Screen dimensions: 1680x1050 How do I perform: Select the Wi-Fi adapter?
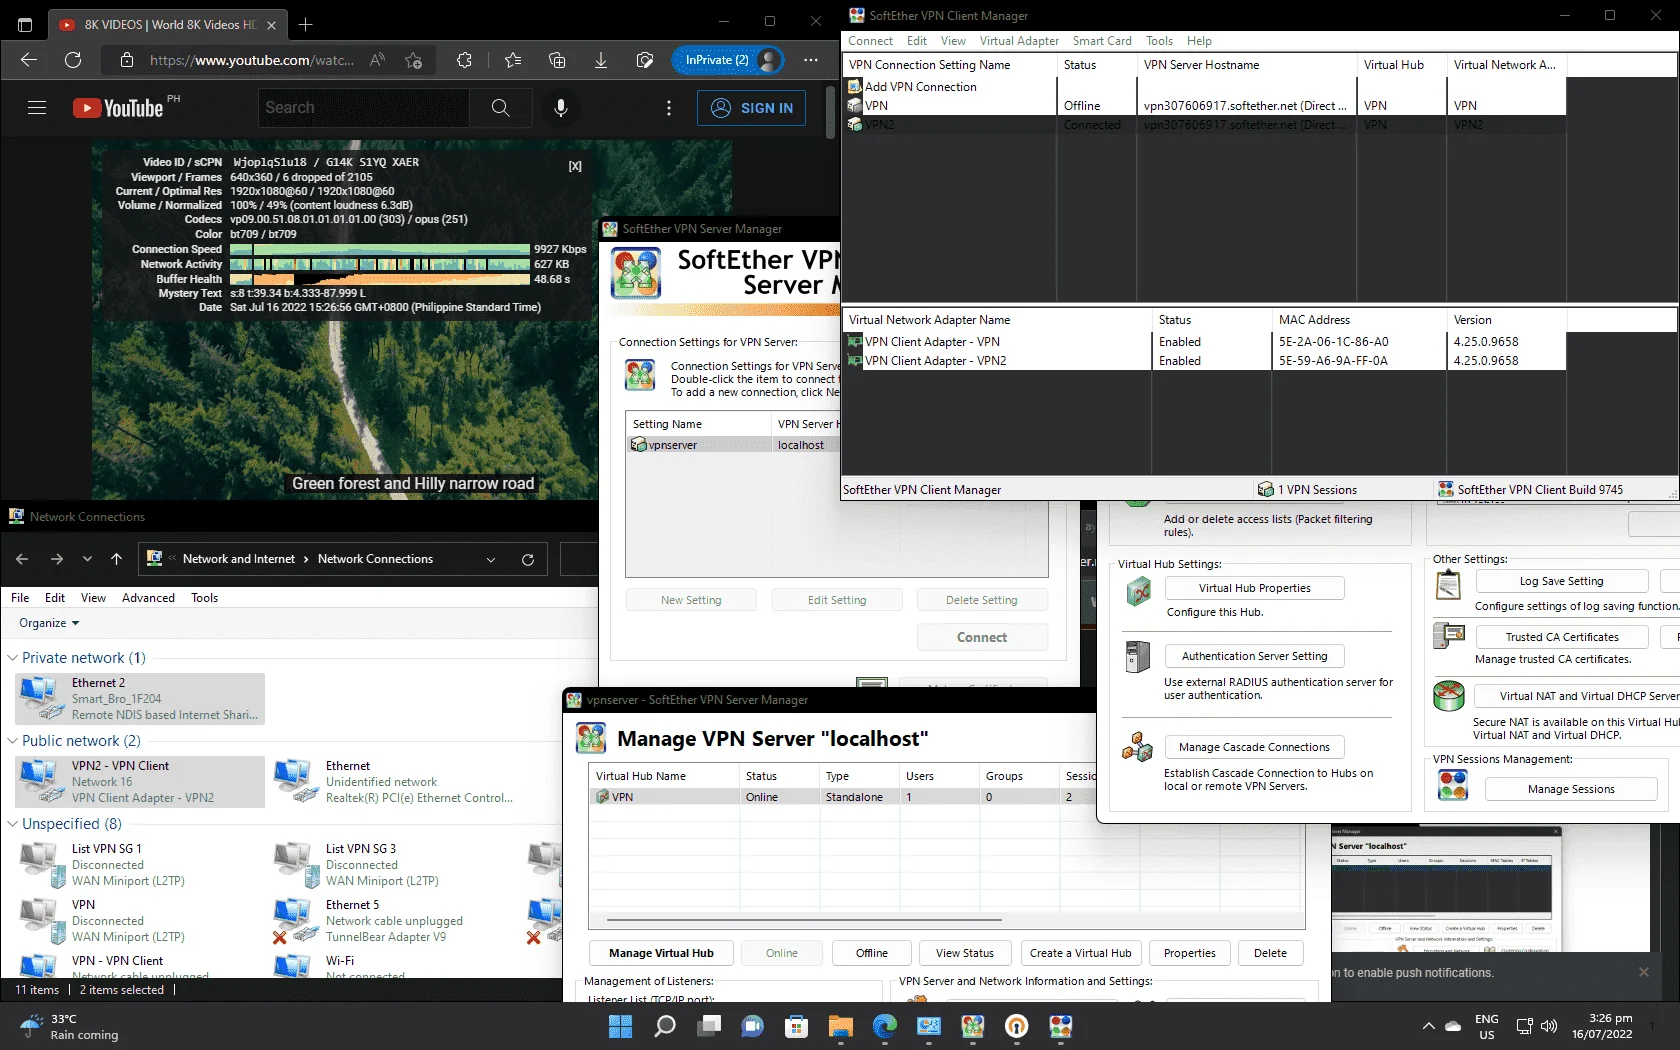pos(394,966)
